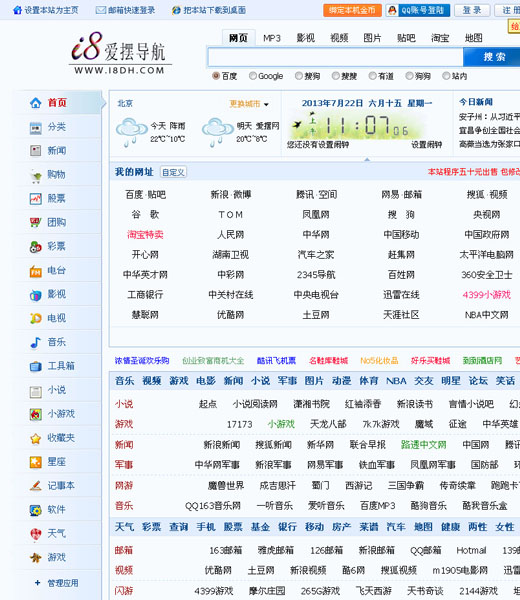Select the 站内 site search radio button
Image resolution: width=520 pixels, height=600 pixels.
point(445,76)
